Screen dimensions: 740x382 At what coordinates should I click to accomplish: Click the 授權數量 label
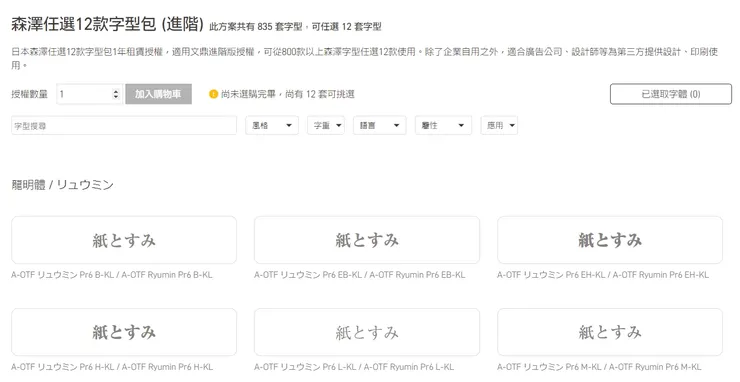29,94
